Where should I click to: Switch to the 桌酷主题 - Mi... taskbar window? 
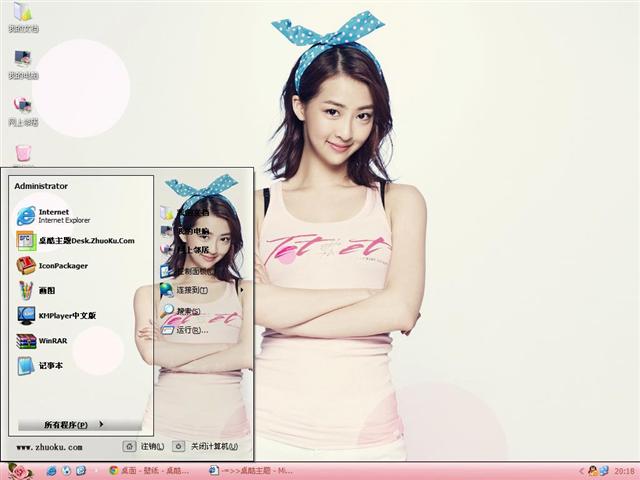[251, 471]
